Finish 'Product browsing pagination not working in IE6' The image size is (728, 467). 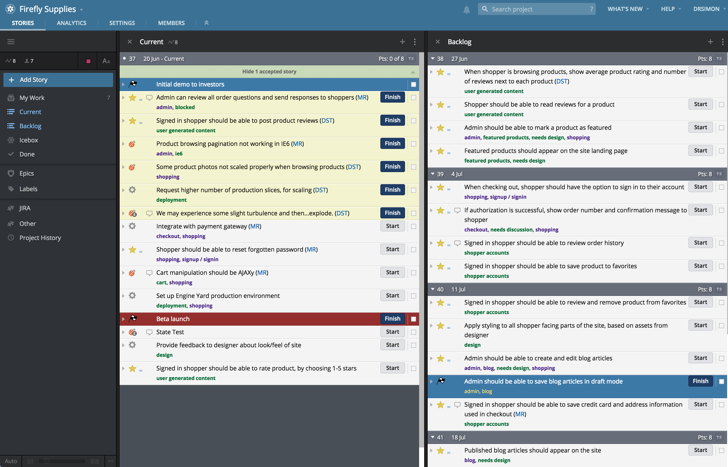click(392, 143)
